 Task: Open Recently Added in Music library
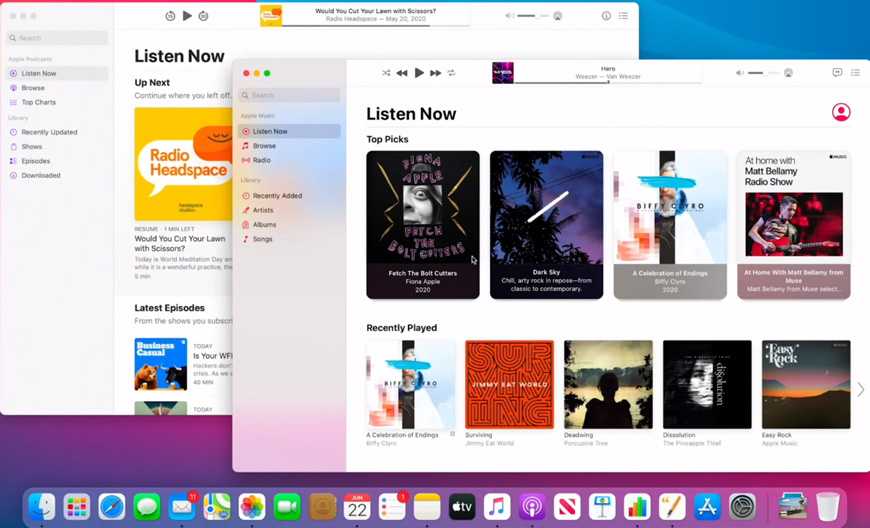(x=277, y=196)
